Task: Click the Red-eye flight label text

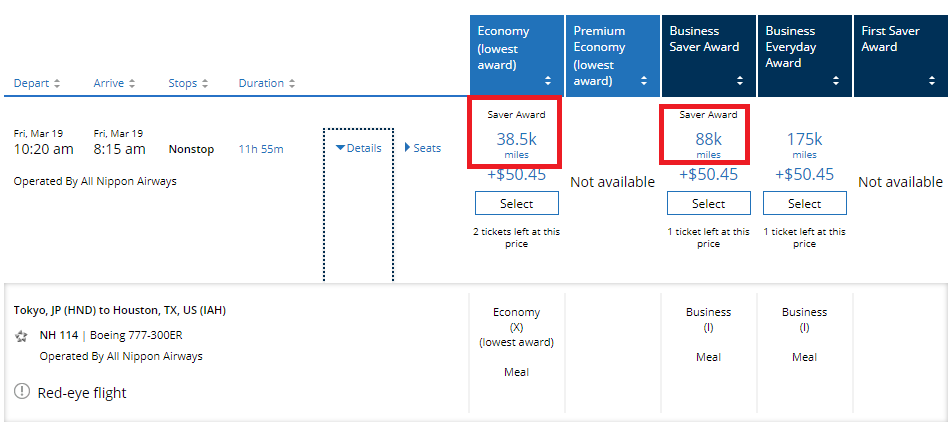Action: tap(82, 393)
